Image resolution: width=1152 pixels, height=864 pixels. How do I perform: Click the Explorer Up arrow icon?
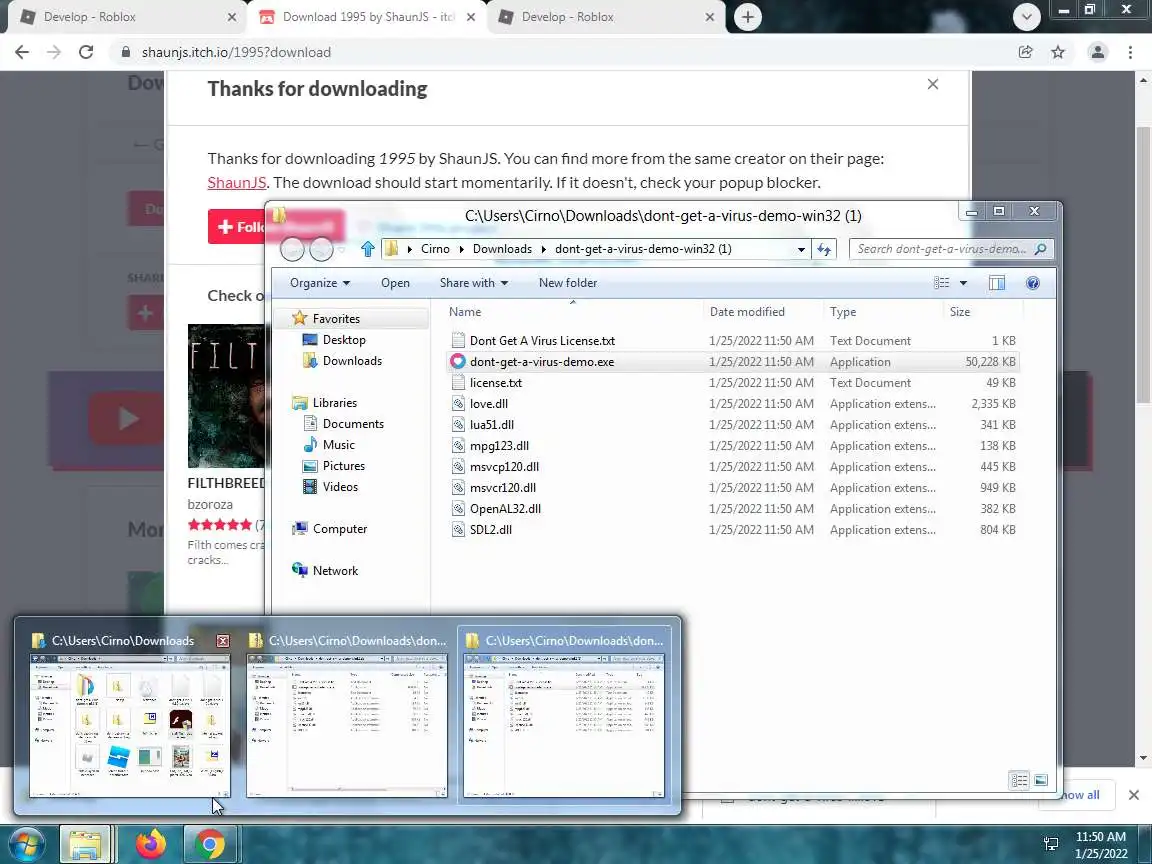pyautogui.click(x=367, y=249)
